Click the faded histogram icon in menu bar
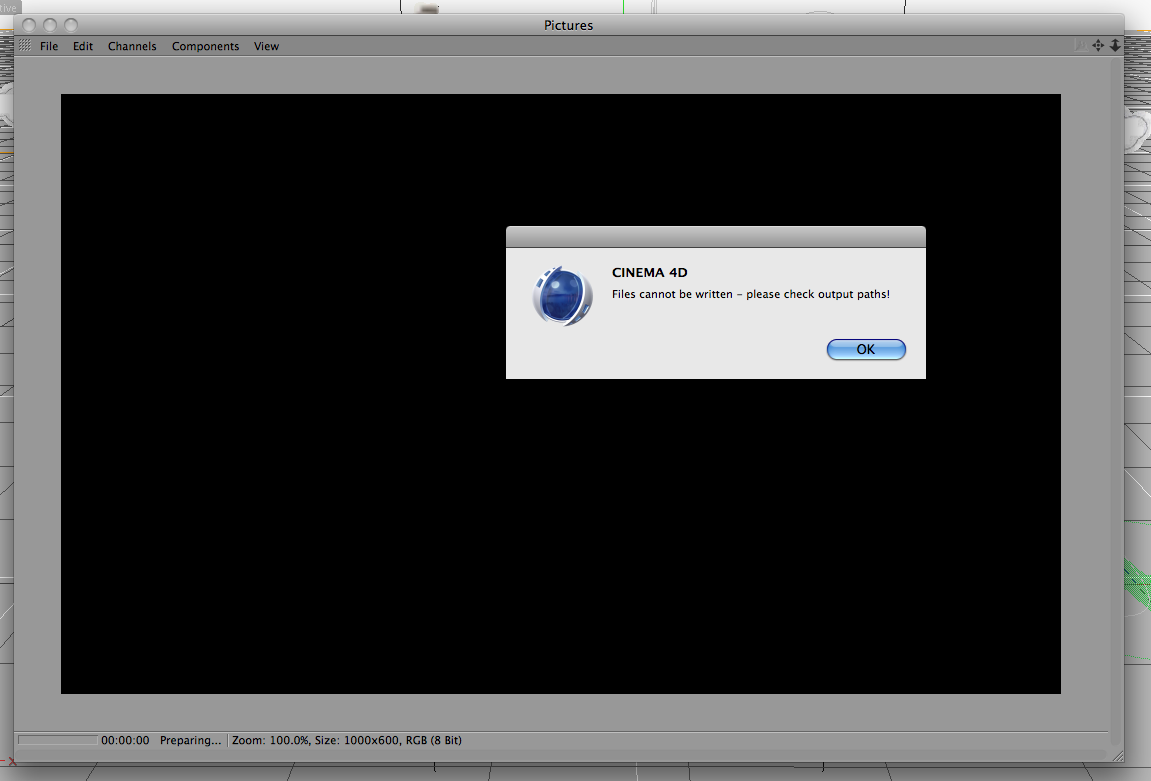Screen dimensions: 1151x781 [x=1081, y=46]
